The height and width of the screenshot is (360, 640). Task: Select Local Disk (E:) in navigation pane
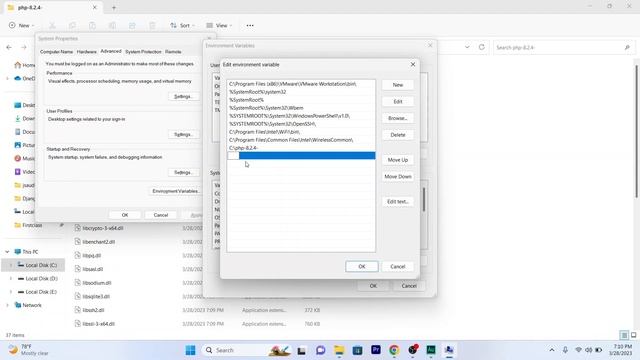click(37, 292)
